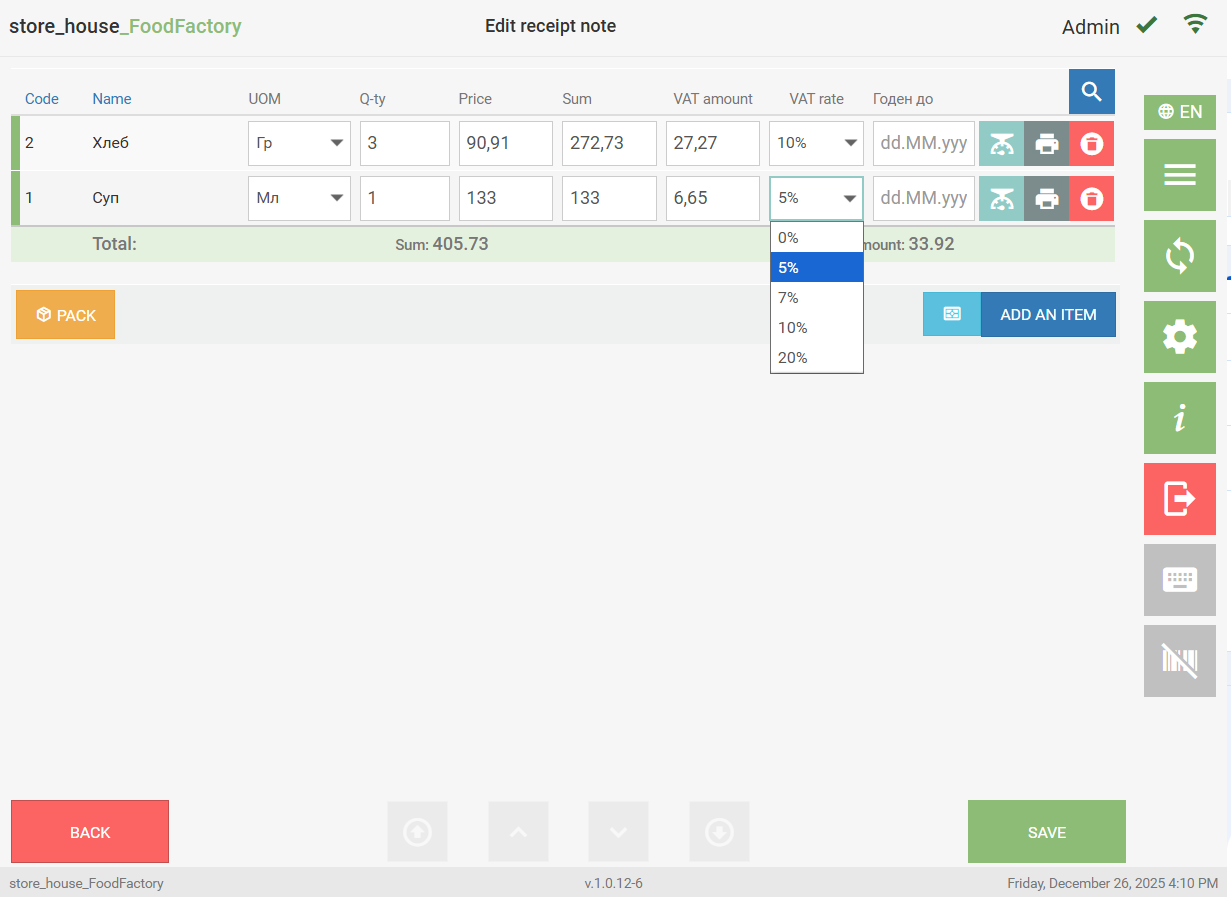Select 20% in the VAT rate list

pyautogui.click(x=816, y=358)
